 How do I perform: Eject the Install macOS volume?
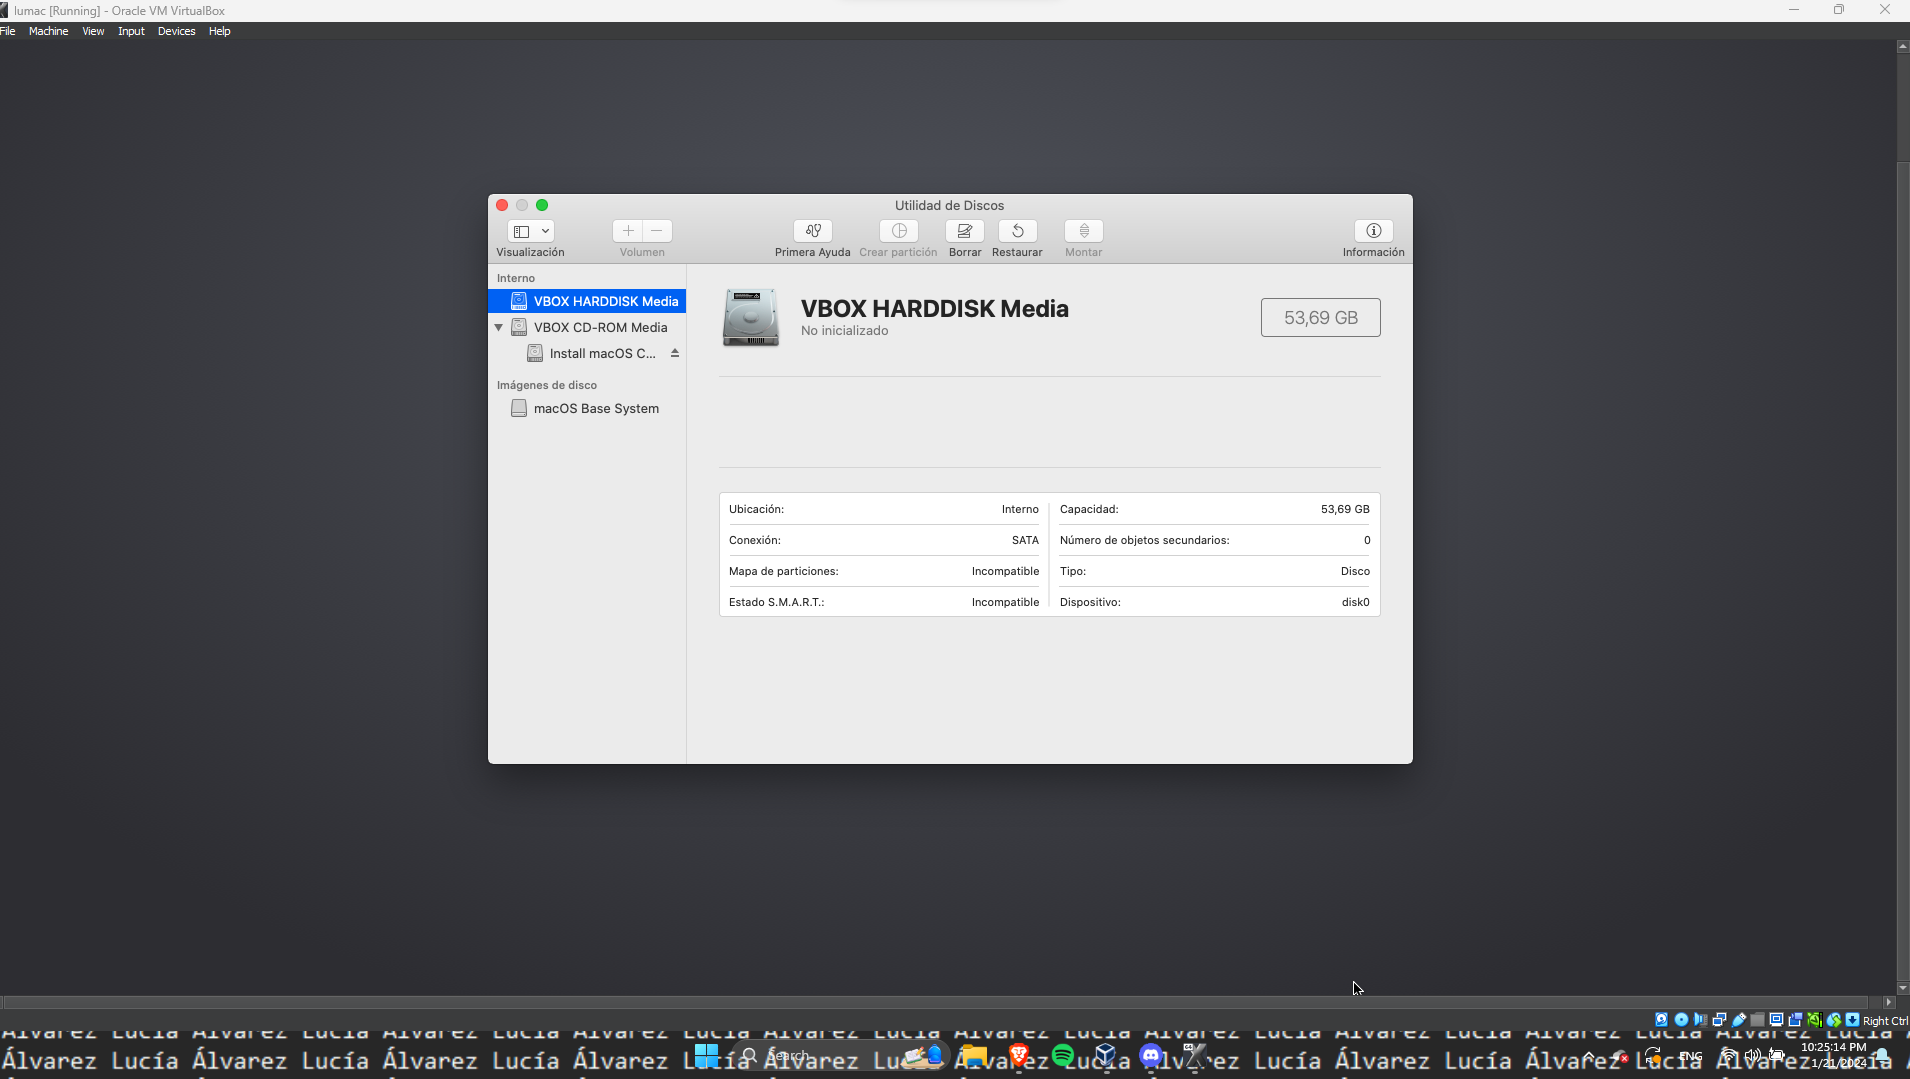(x=675, y=353)
